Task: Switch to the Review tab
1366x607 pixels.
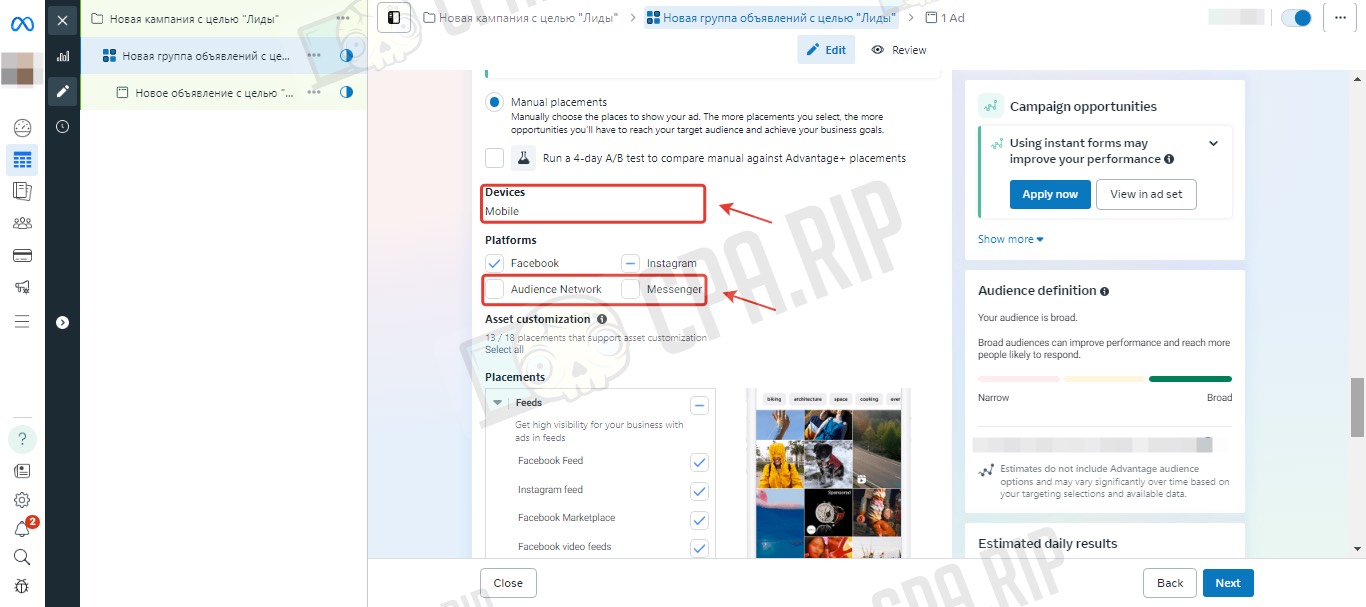Action: tap(899, 50)
